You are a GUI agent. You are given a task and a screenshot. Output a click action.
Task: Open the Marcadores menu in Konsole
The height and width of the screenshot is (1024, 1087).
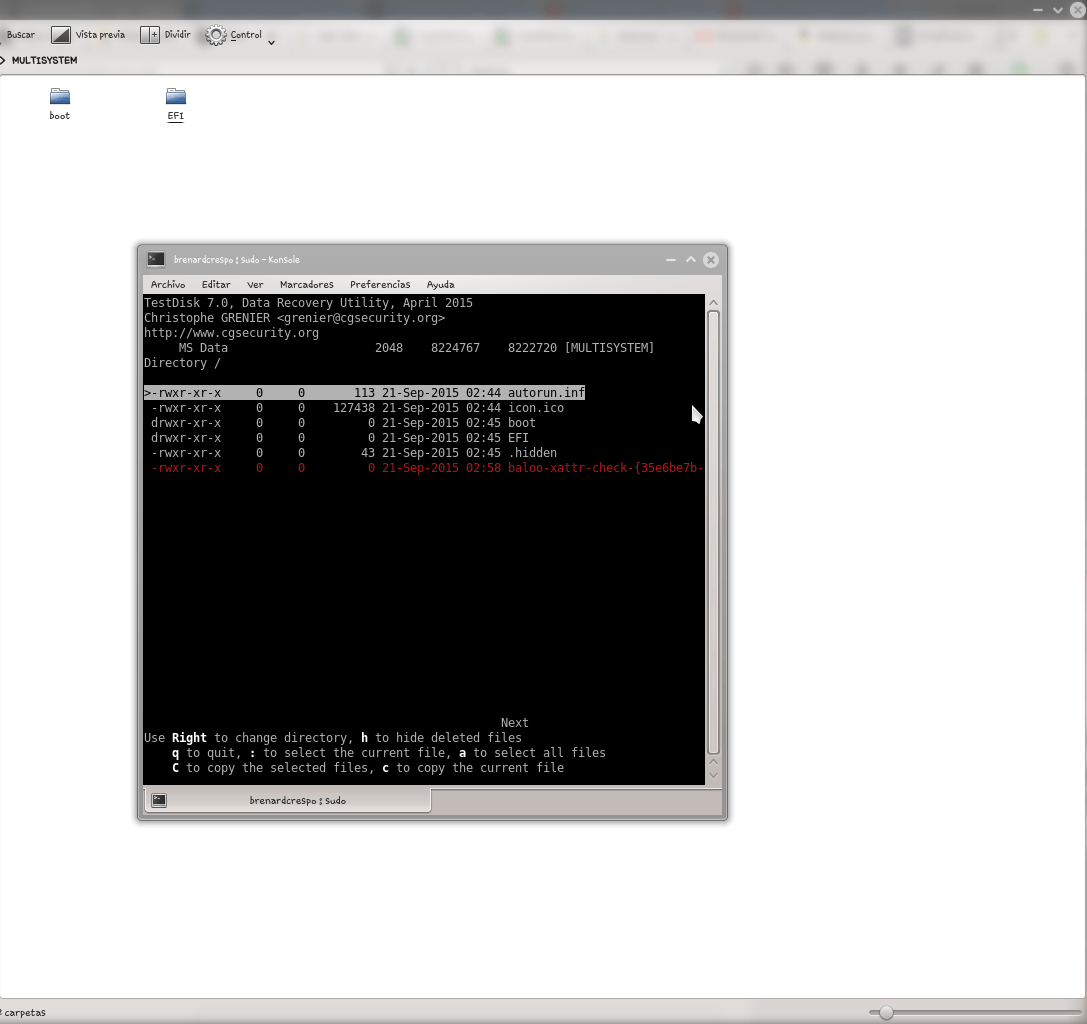tap(306, 284)
